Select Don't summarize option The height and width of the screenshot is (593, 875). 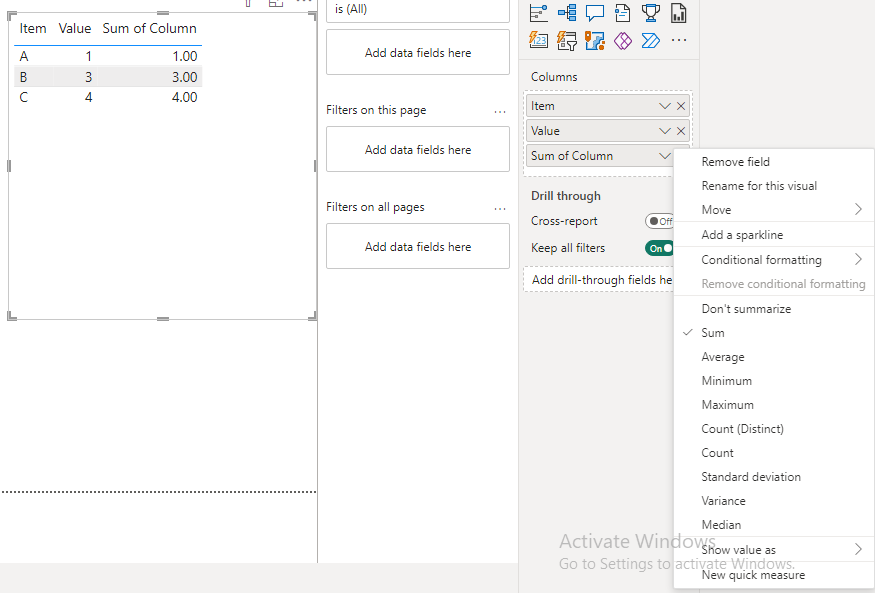pyautogui.click(x=773, y=308)
